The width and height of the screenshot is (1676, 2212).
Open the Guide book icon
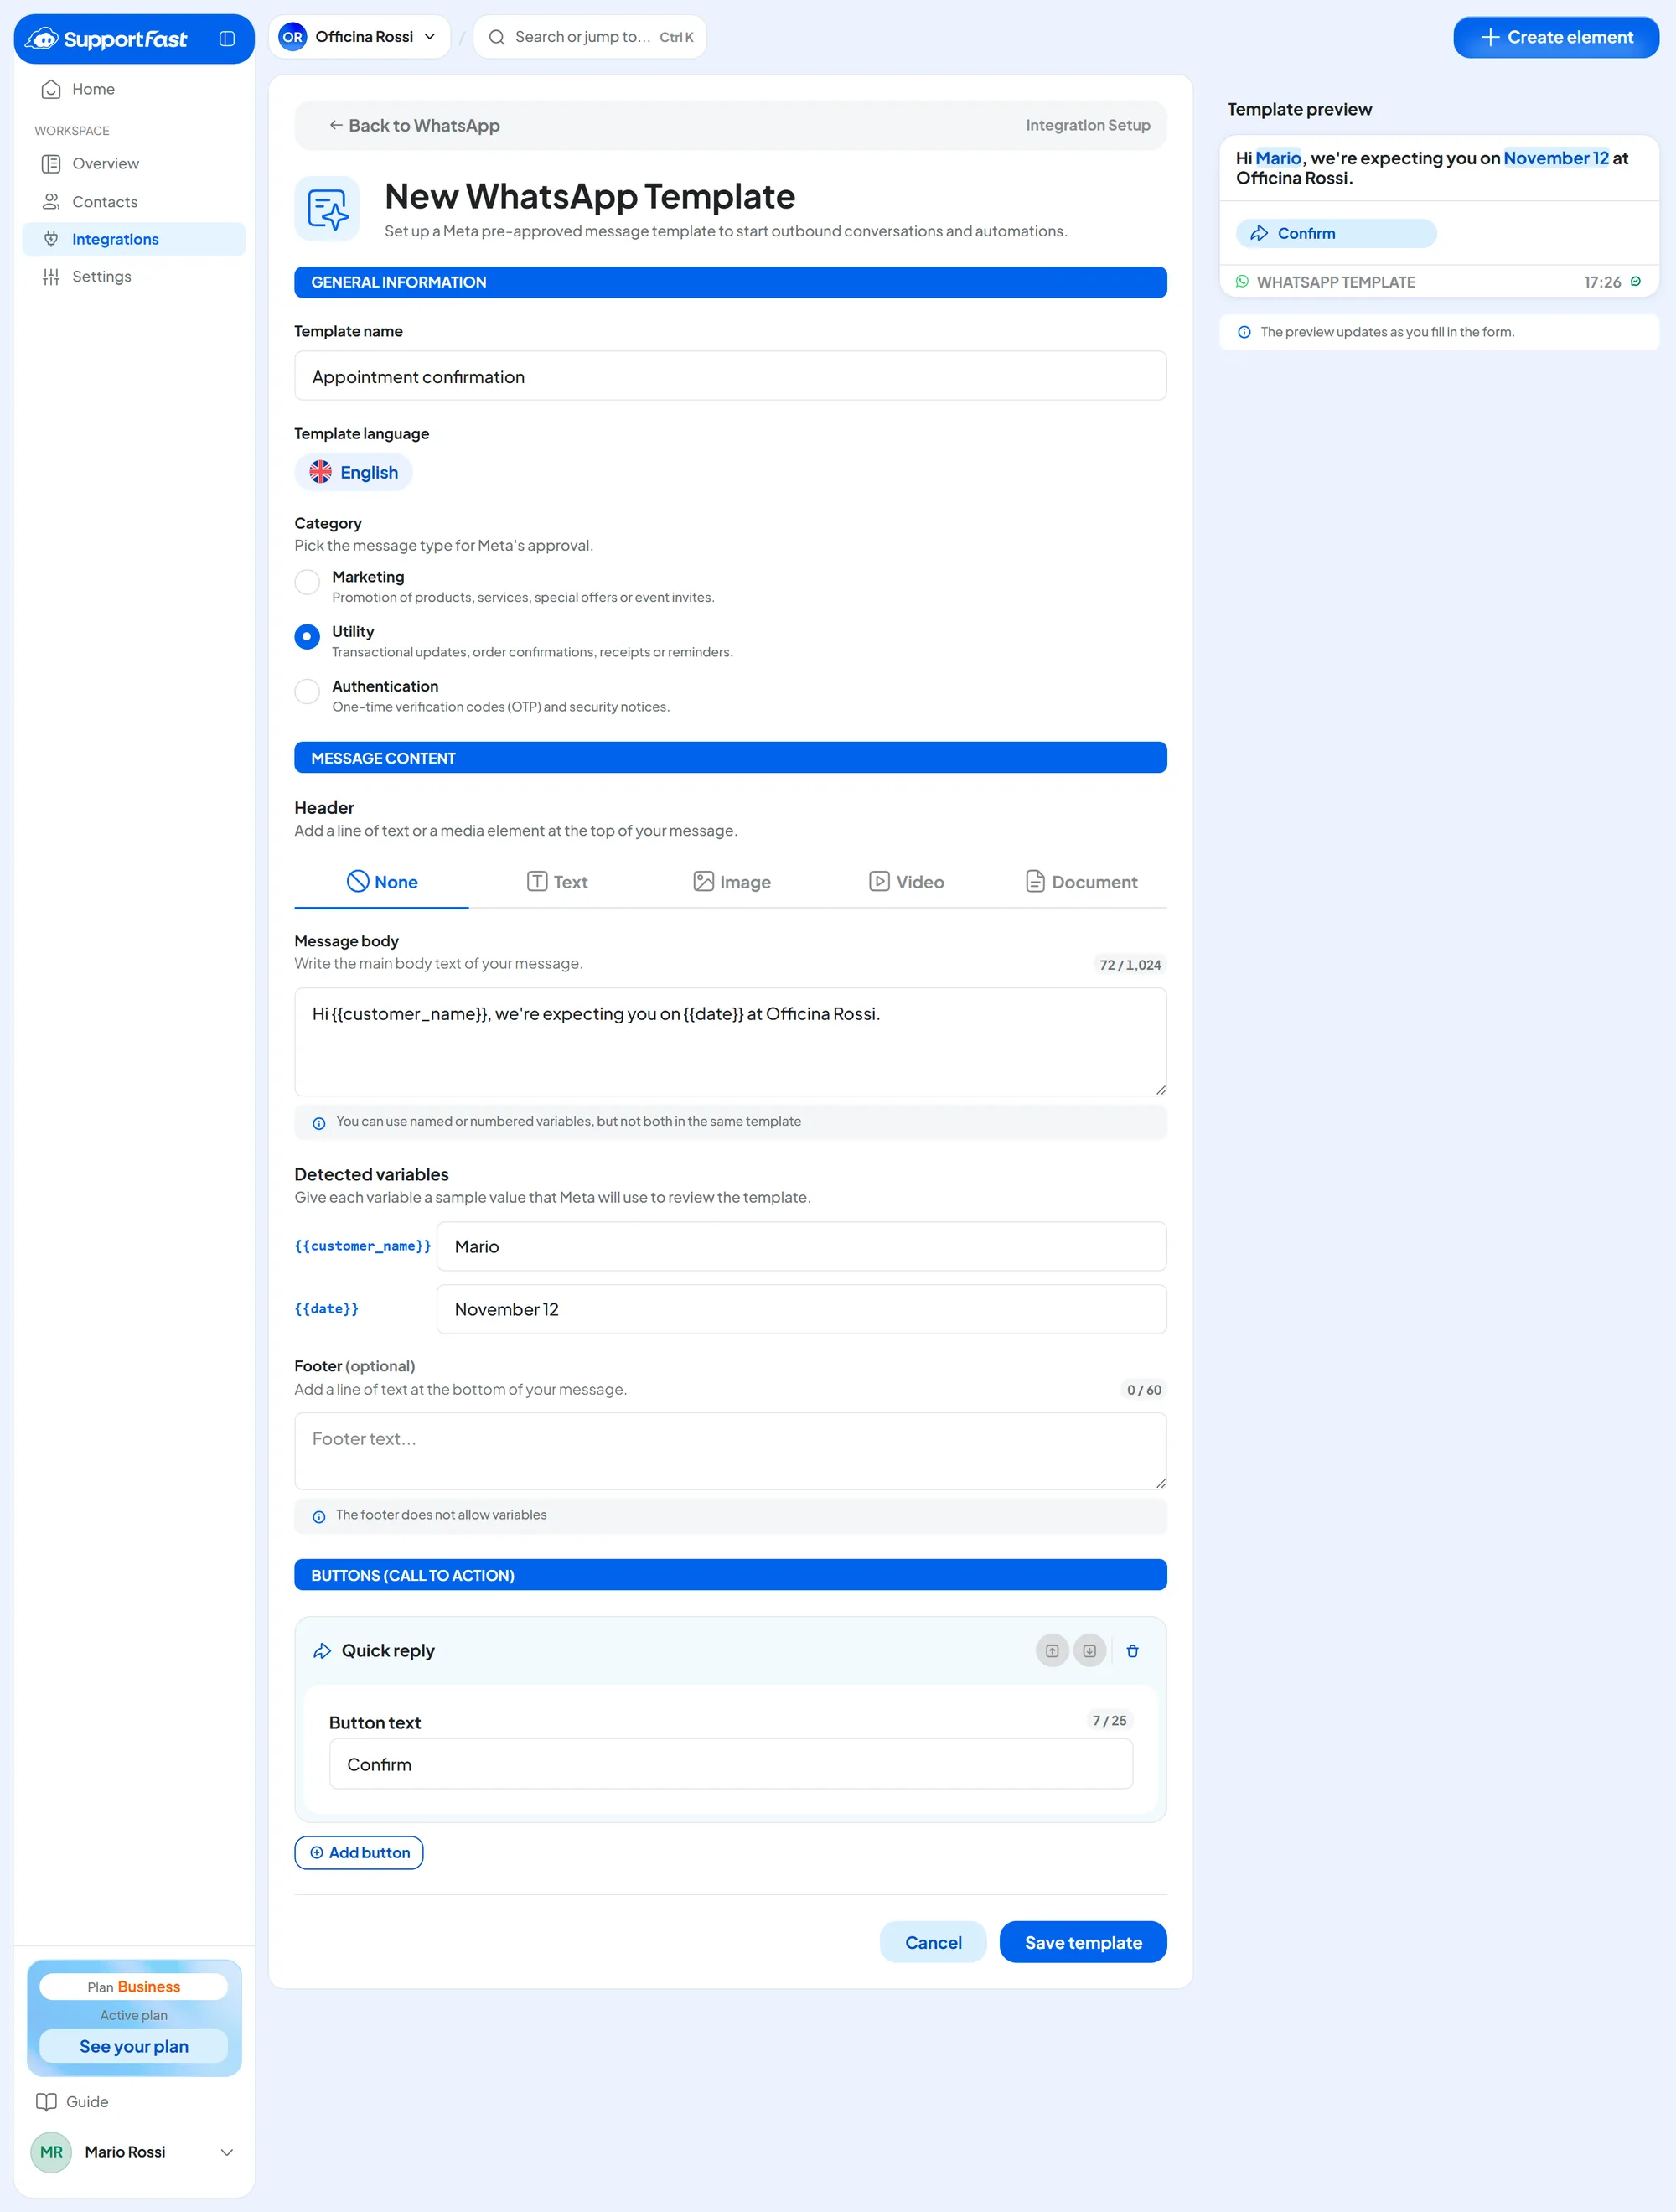46,2101
